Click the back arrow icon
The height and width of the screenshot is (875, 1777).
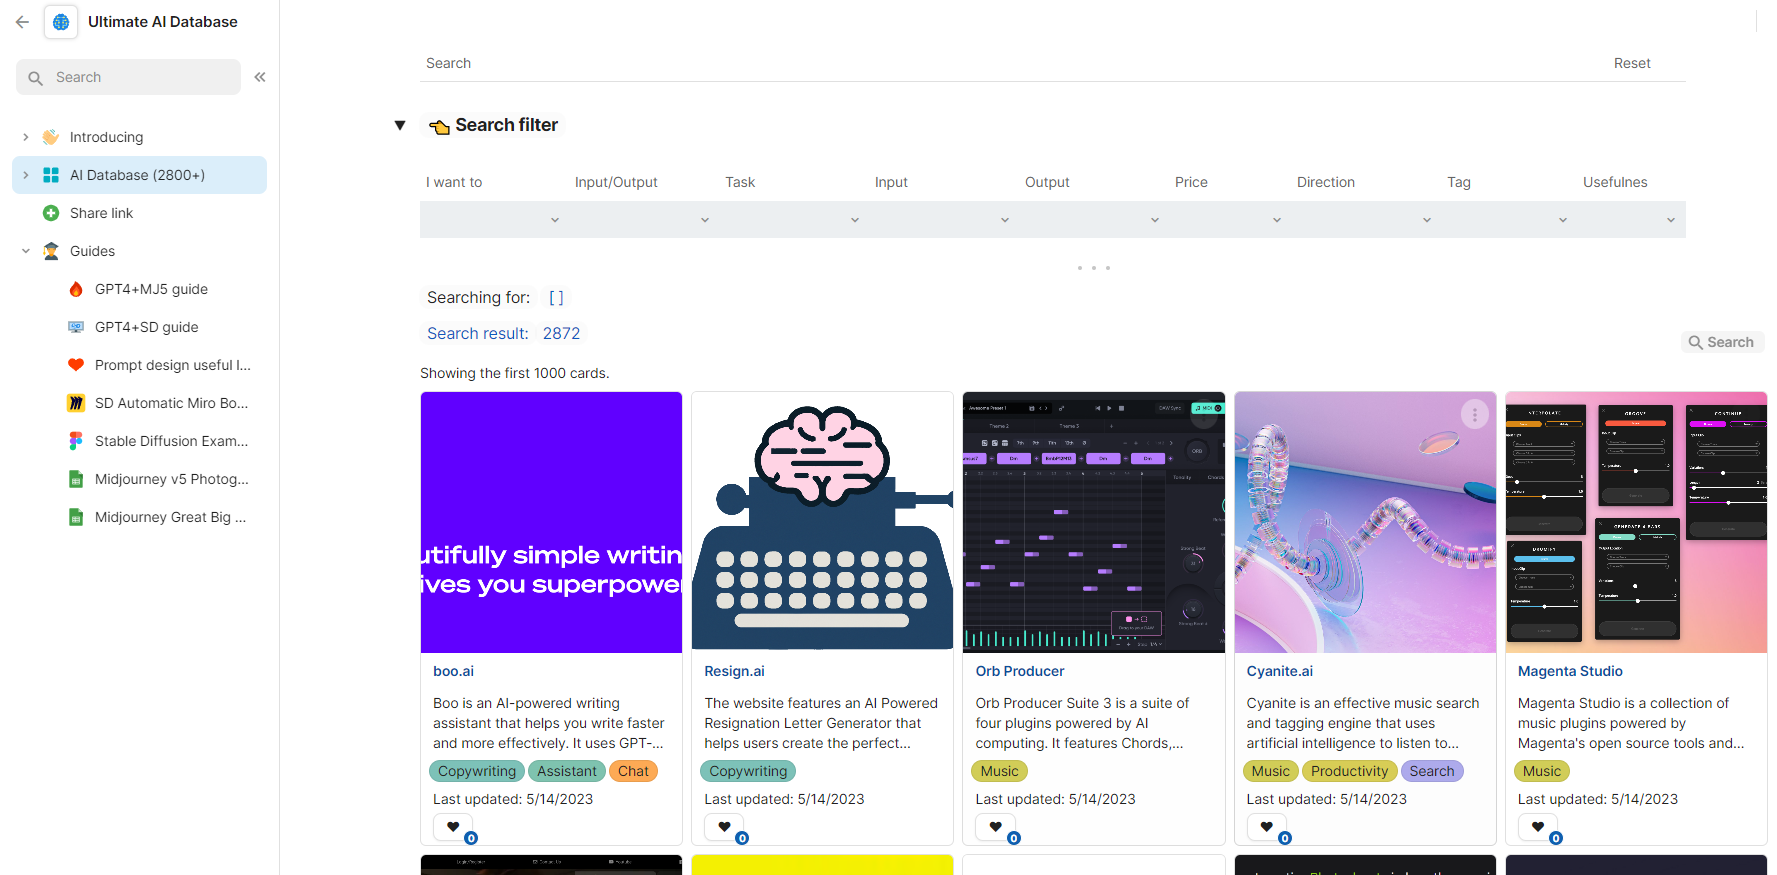22,22
